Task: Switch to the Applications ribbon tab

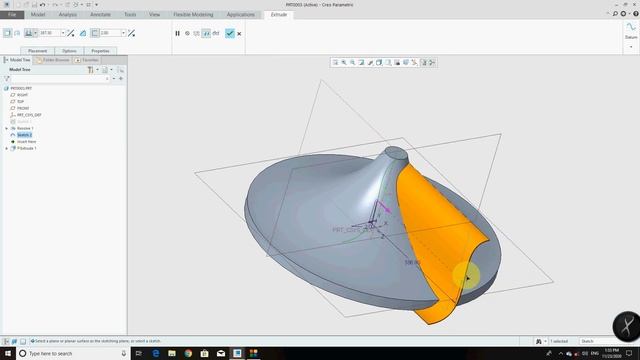Action: click(x=241, y=15)
